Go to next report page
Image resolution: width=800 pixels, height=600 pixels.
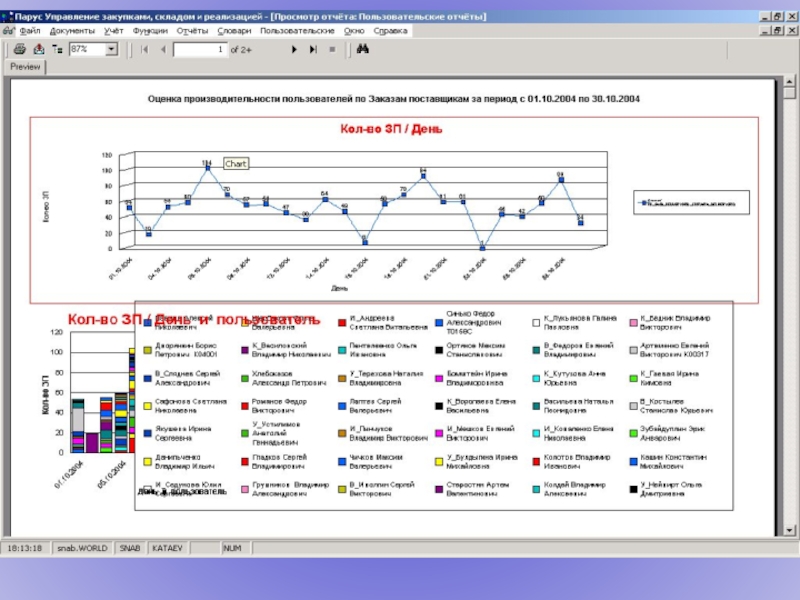click(295, 48)
